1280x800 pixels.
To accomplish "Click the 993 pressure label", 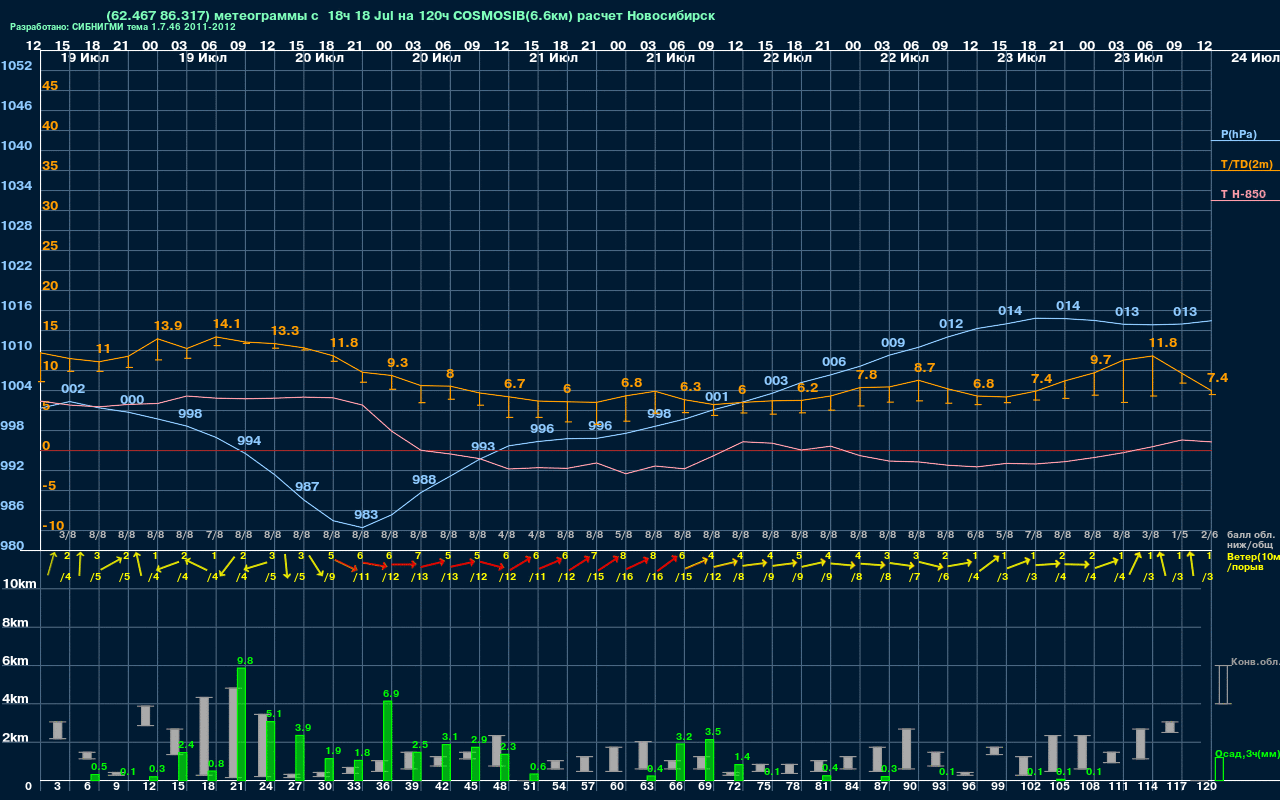I will coord(483,447).
